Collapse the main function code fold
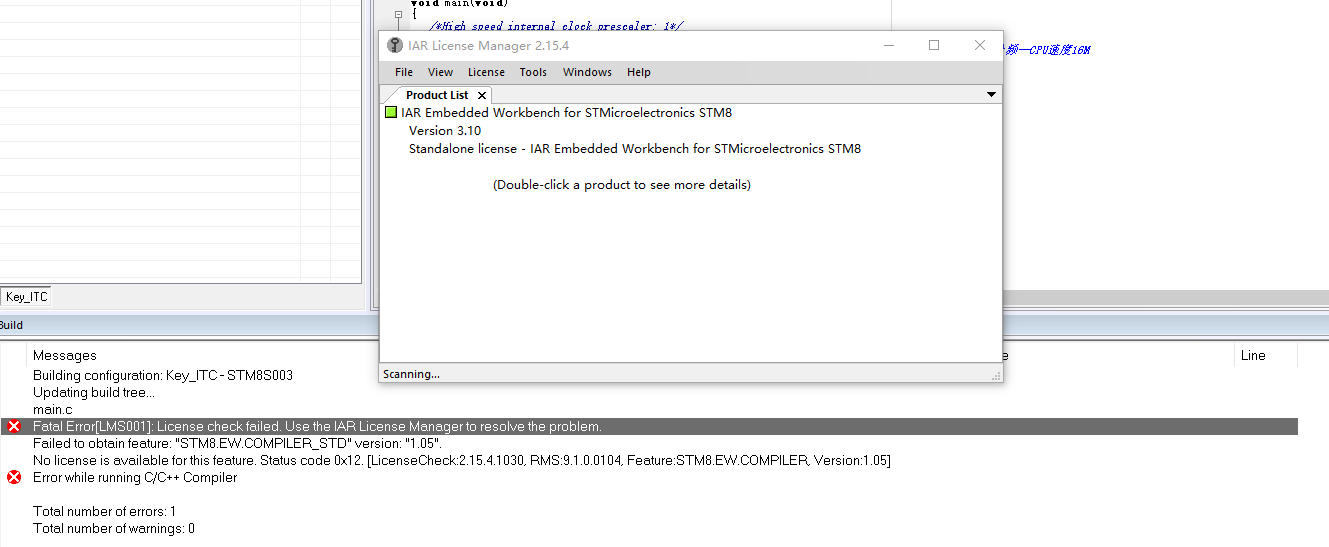 398,15
